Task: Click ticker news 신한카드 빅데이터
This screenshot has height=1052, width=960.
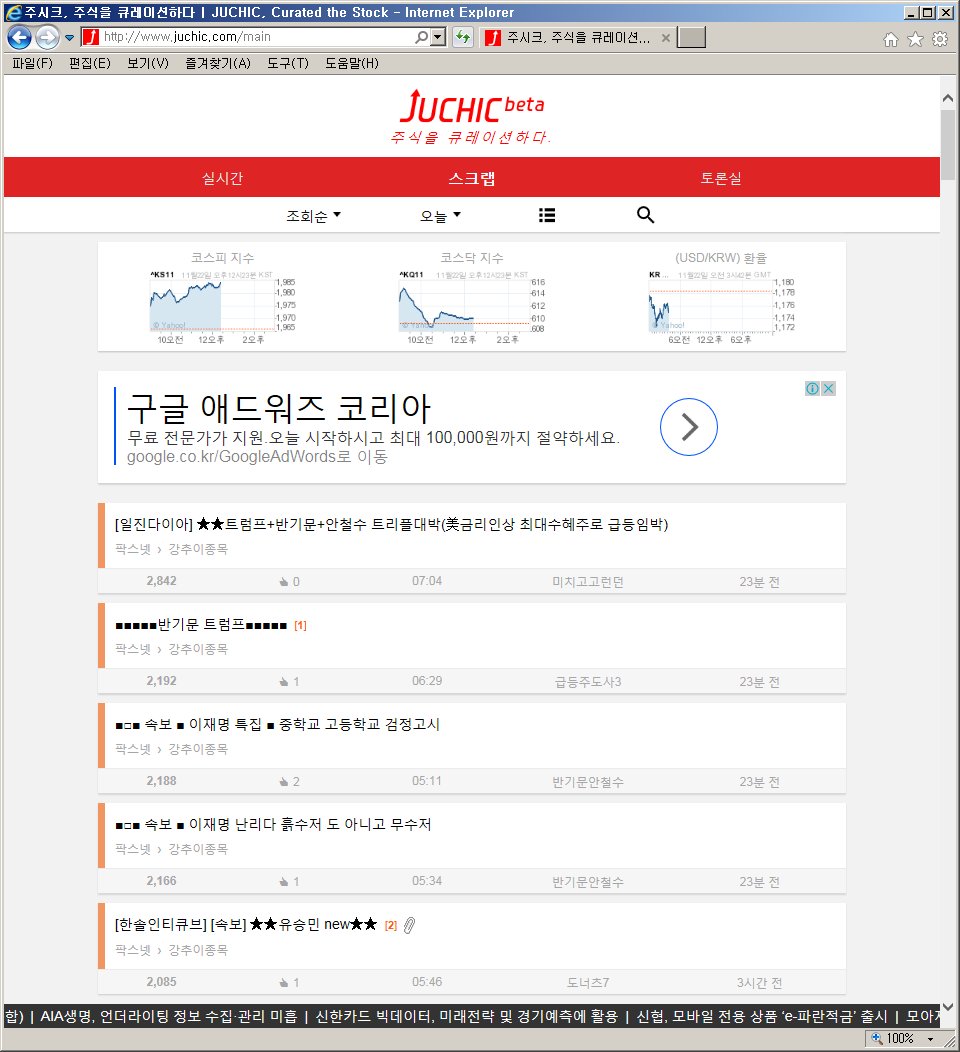Action: pos(466,1016)
